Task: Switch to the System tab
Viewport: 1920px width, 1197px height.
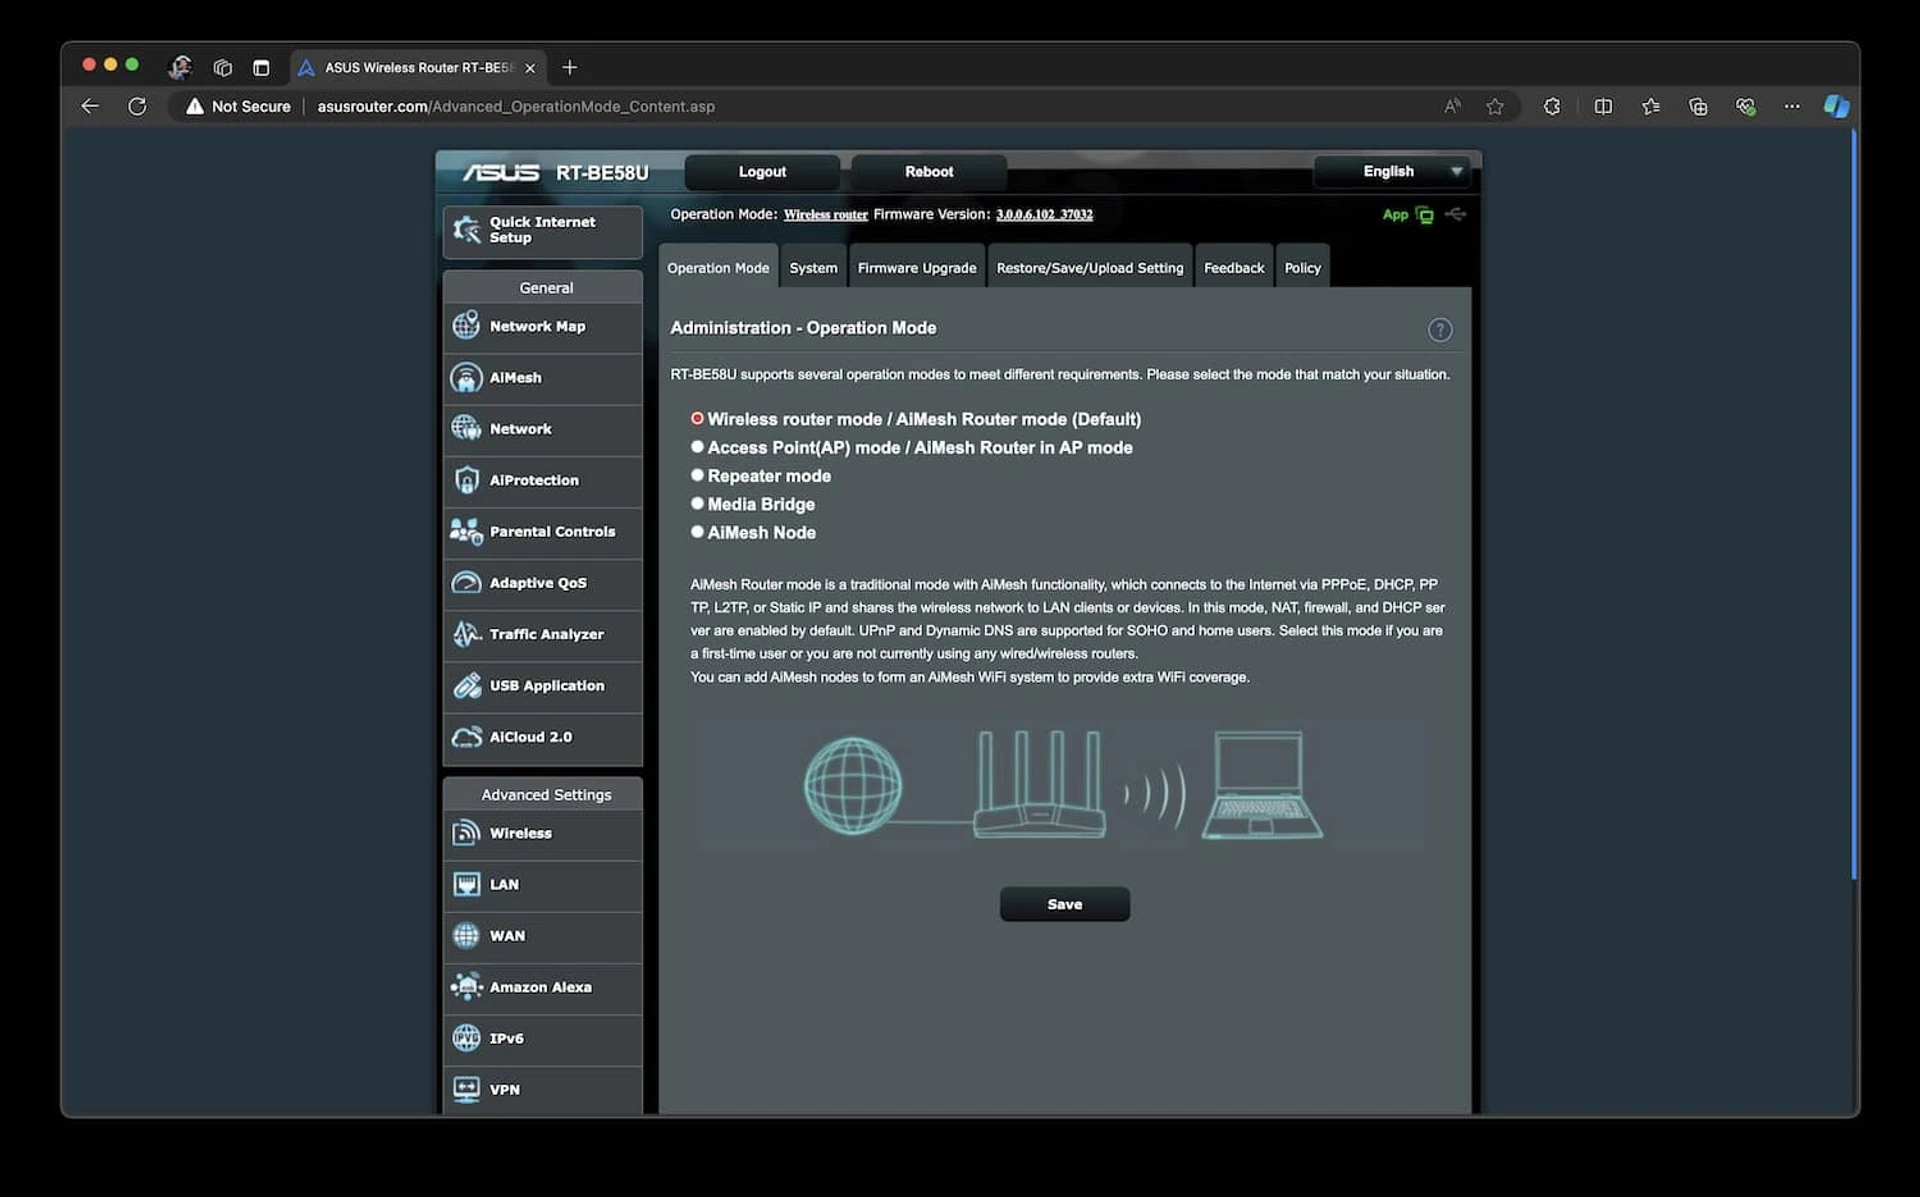Action: click(813, 267)
